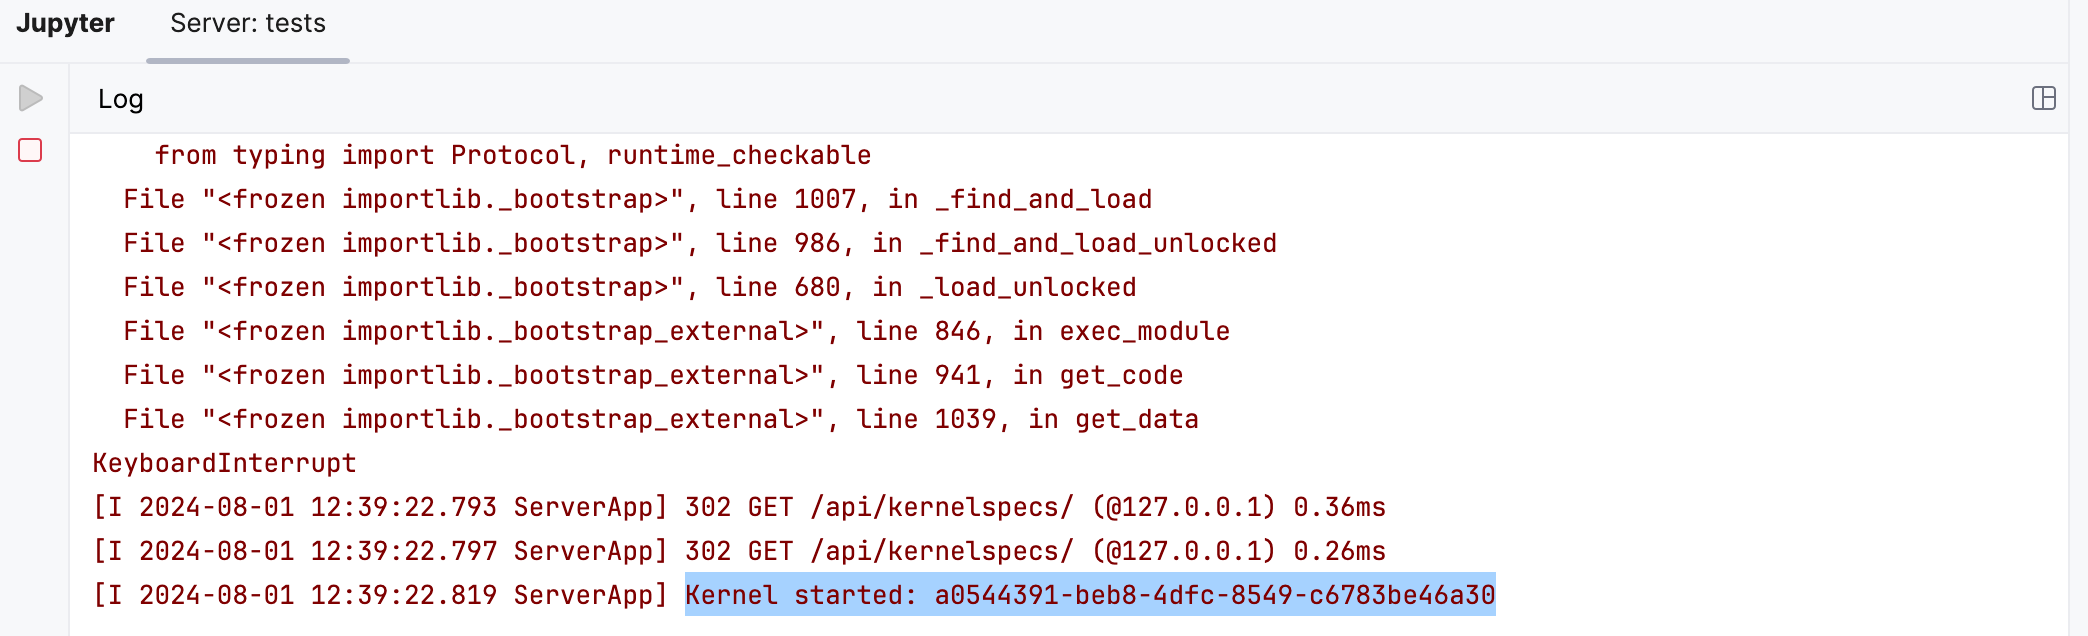The height and width of the screenshot is (636, 2088).
Task: Click the KeyboardInterrupt log line
Action: pos(222,462)
